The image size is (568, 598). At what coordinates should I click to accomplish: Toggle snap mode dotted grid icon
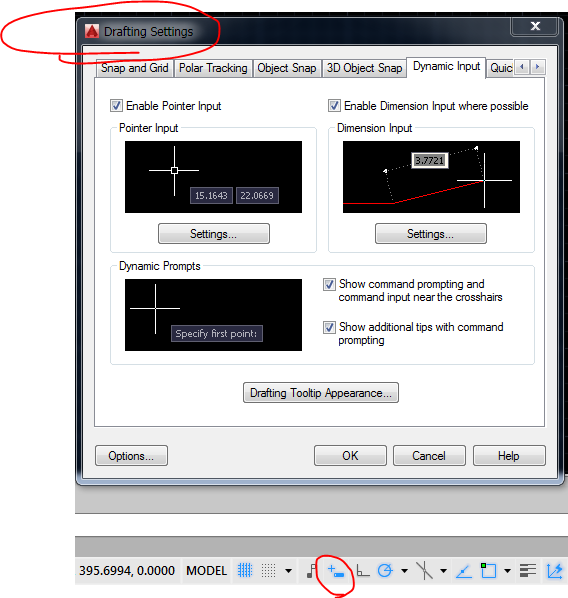click(268, 571)
